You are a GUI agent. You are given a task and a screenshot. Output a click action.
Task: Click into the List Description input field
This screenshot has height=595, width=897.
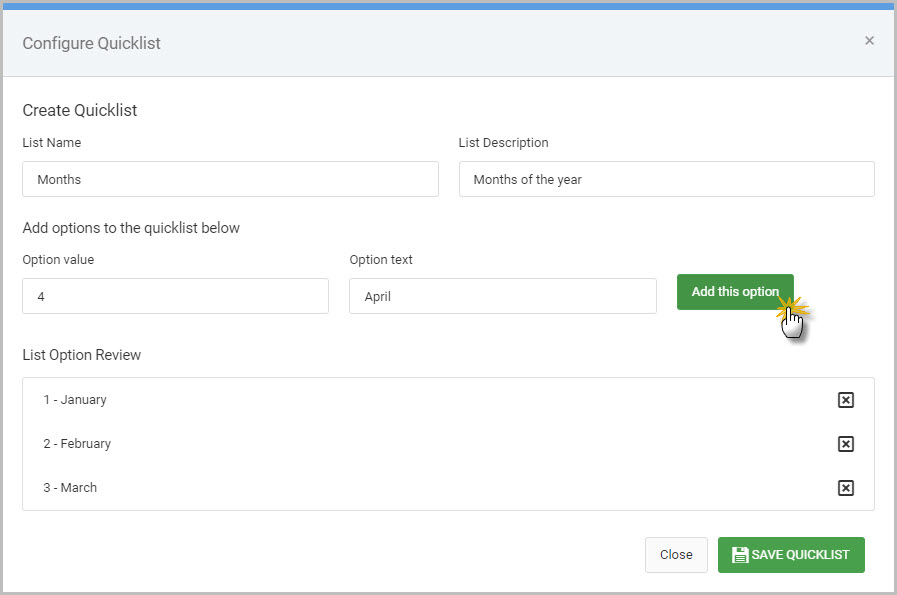[666, 179]
